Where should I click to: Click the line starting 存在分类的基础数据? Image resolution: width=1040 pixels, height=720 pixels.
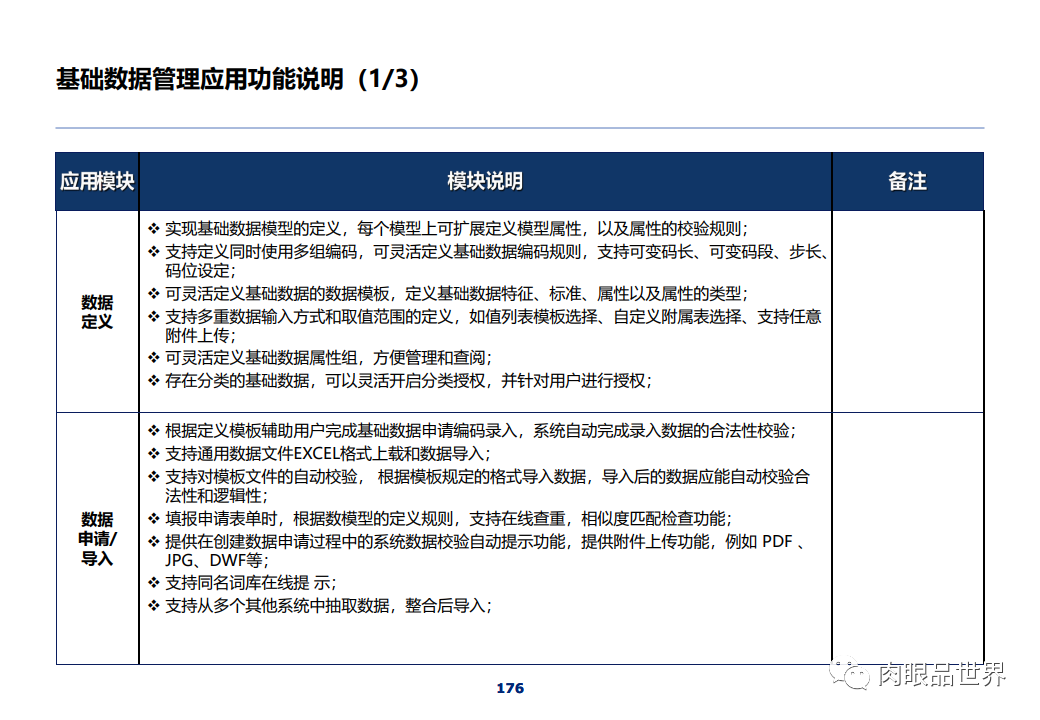(x=409, y=381)
